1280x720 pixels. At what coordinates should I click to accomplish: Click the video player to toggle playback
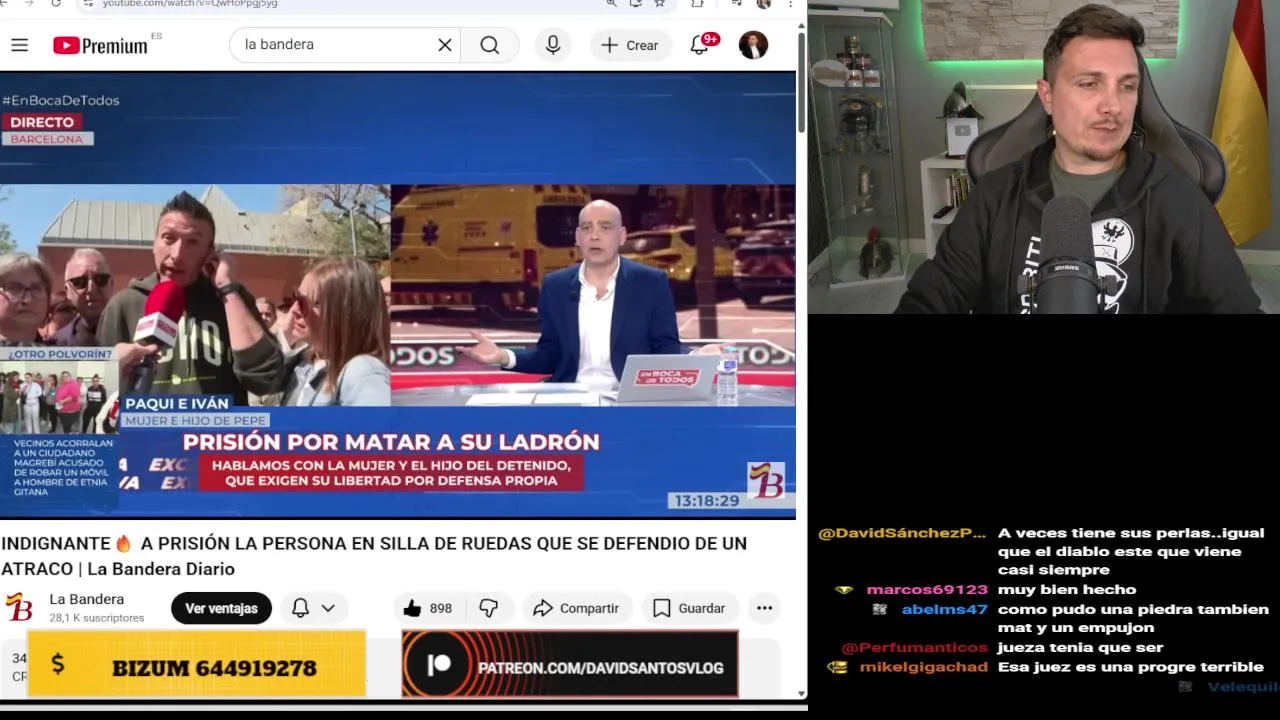(x=398, y=295)
